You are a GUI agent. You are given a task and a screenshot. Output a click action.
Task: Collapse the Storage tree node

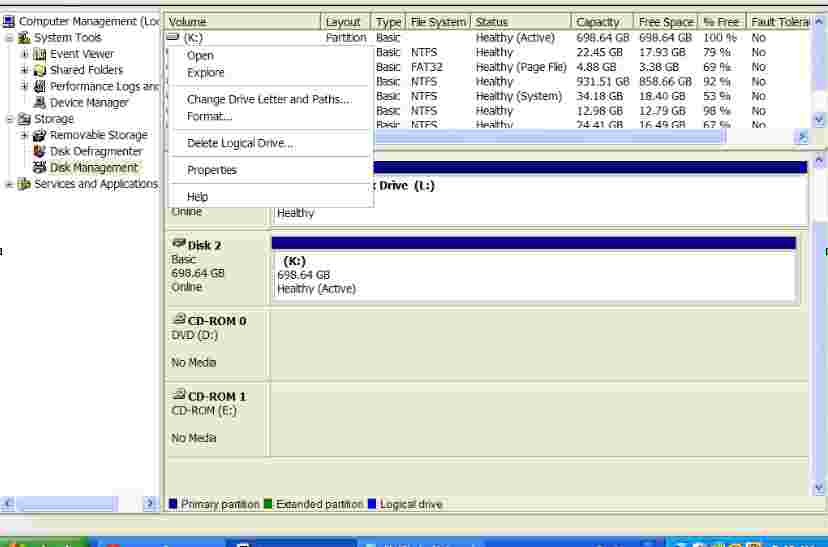pos(10,119)
